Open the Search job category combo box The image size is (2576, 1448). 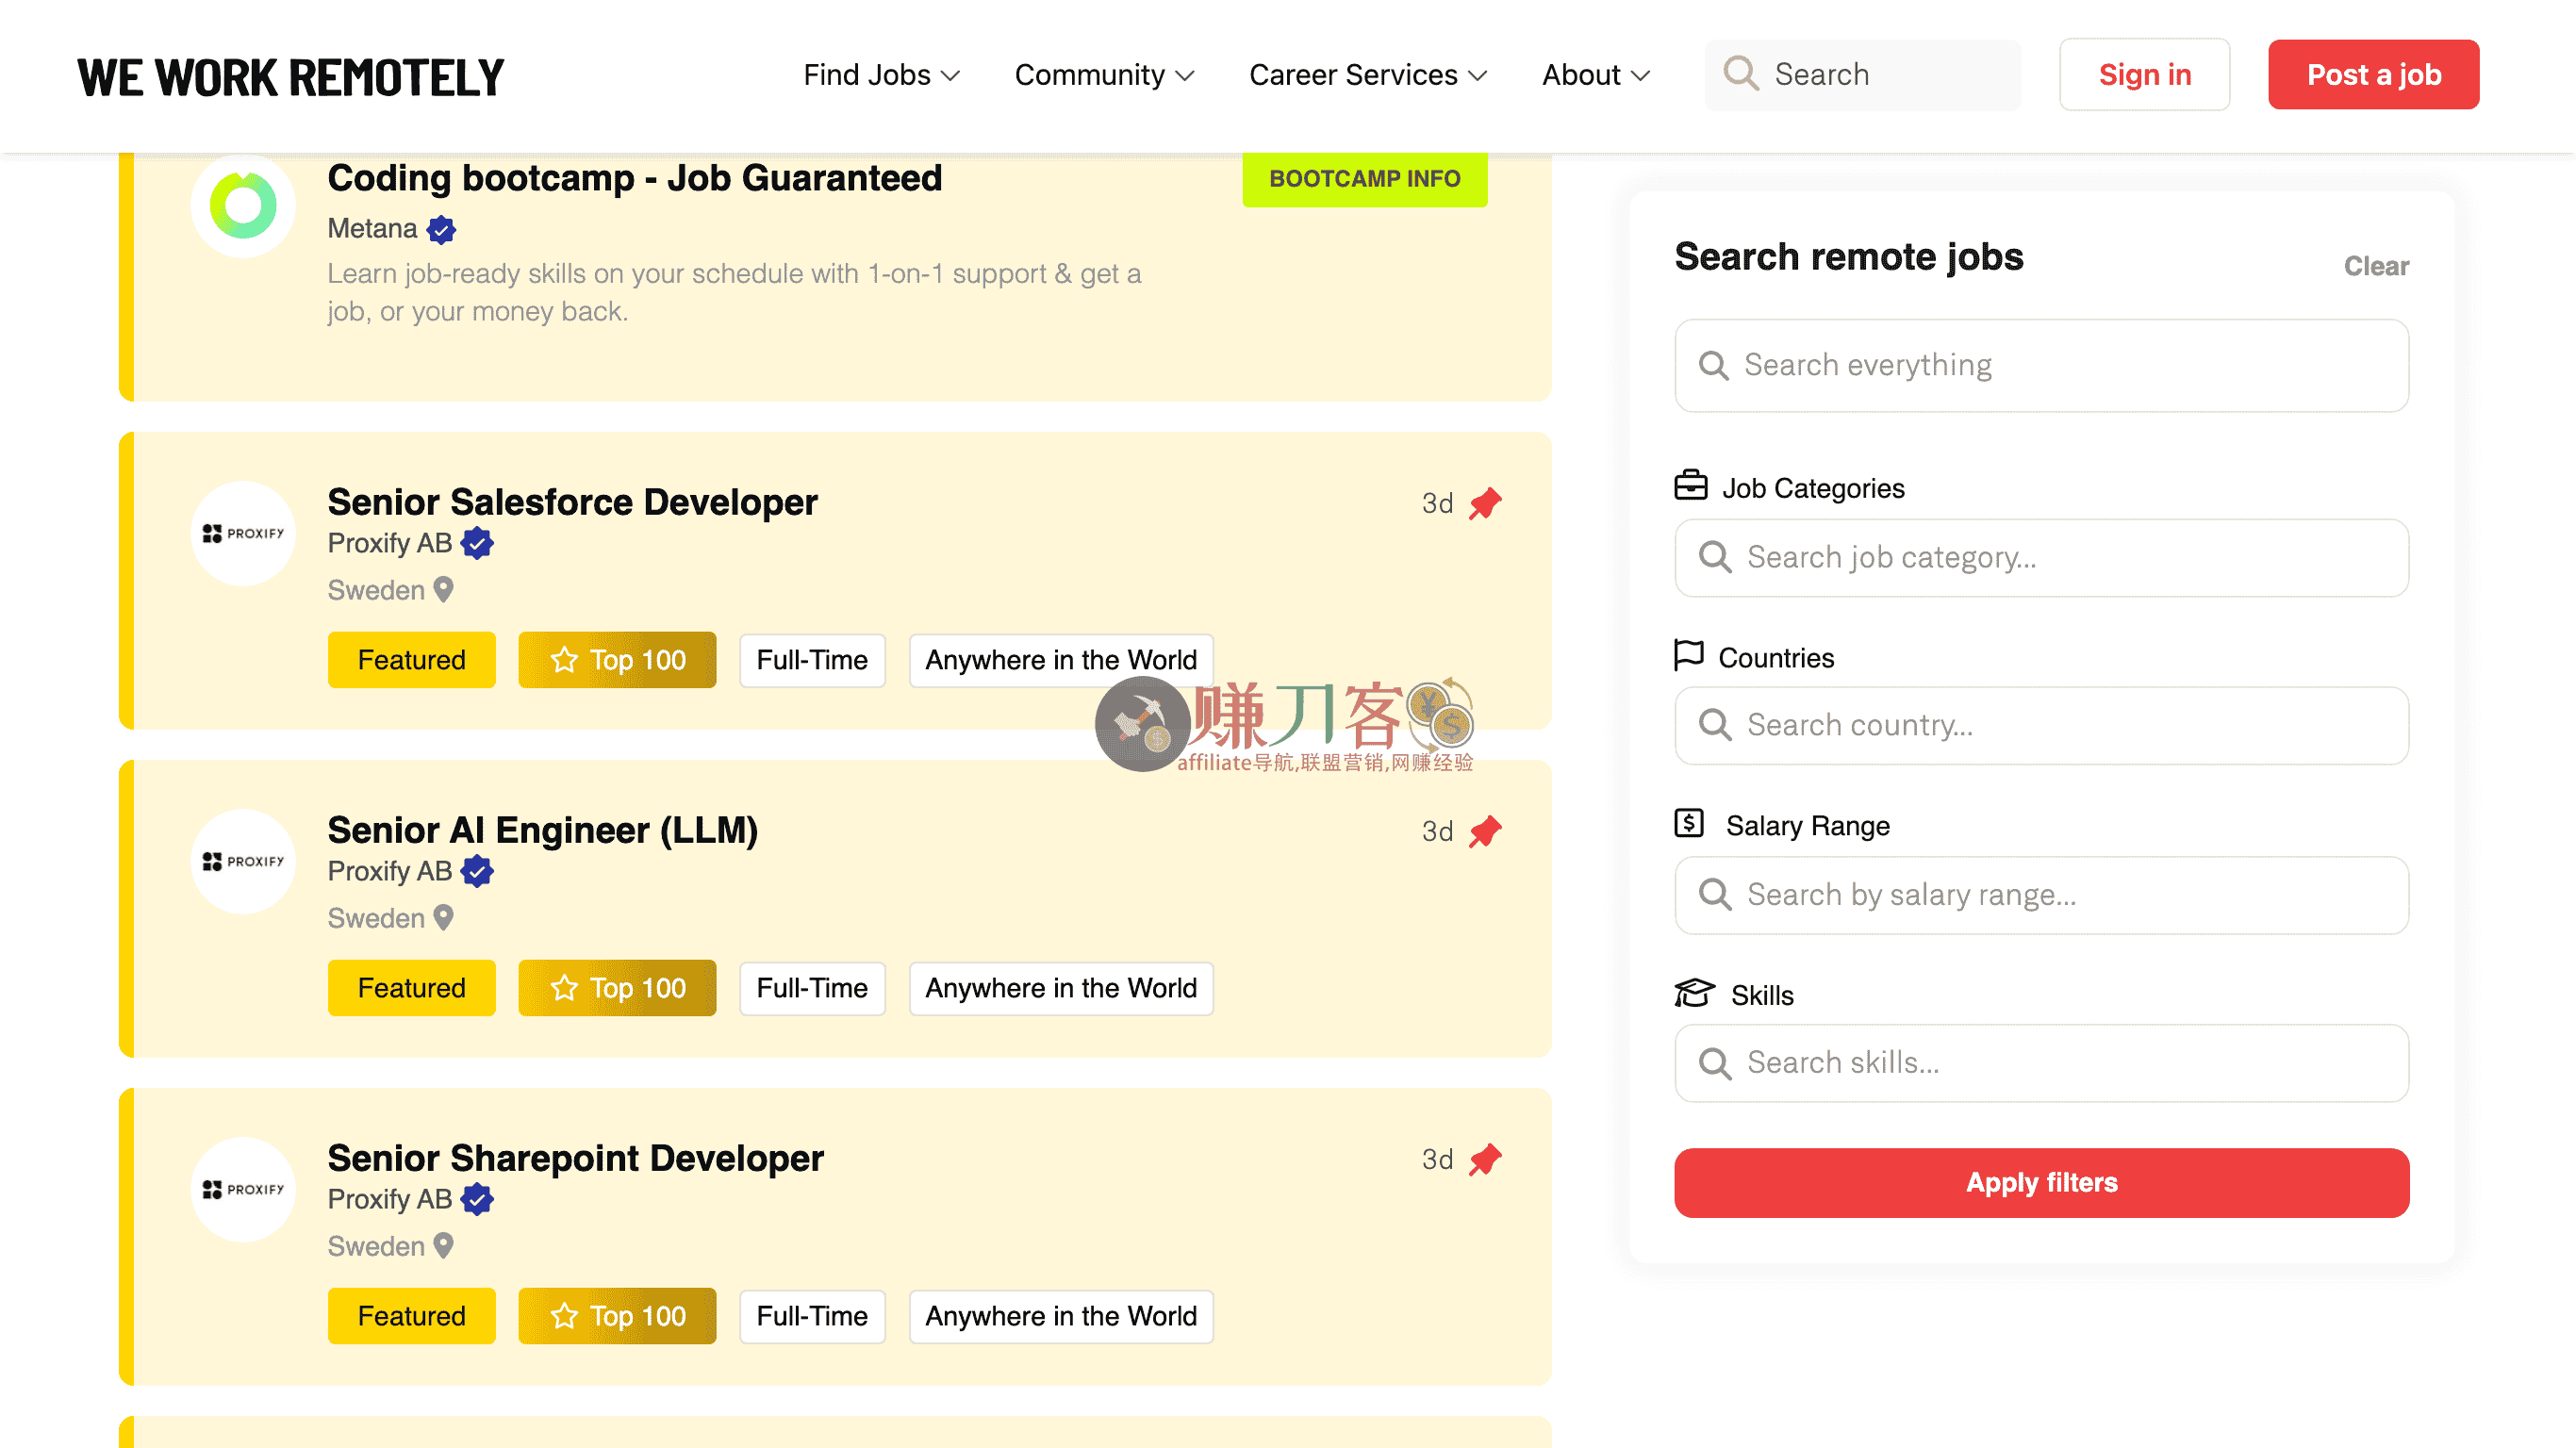pos(2041,557)
